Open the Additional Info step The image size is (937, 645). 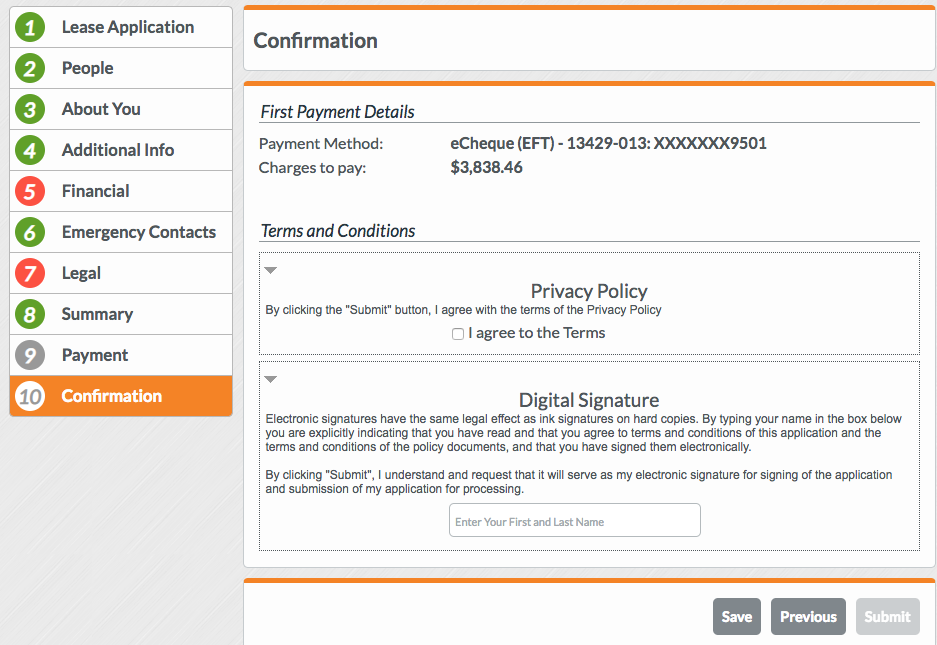pos(117,151)
